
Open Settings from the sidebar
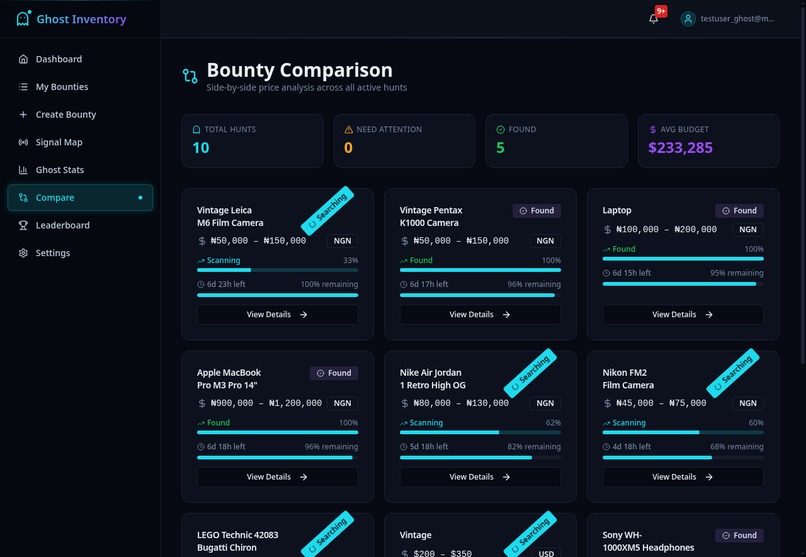pyautogui.click(x=80, y=253)
